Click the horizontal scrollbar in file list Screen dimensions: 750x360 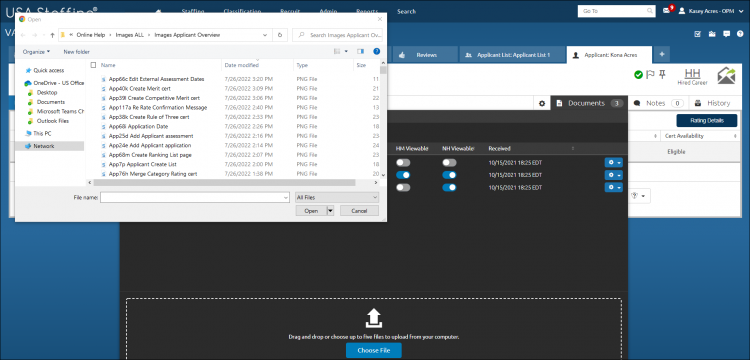pyautogui.click(x=224, y=183)
